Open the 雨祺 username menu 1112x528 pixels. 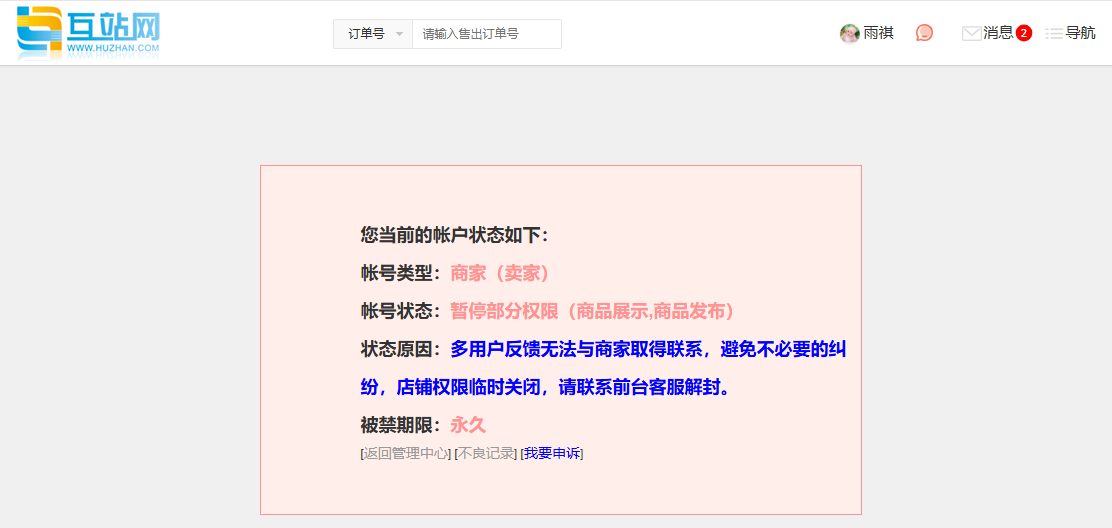[x=878, y=33]
